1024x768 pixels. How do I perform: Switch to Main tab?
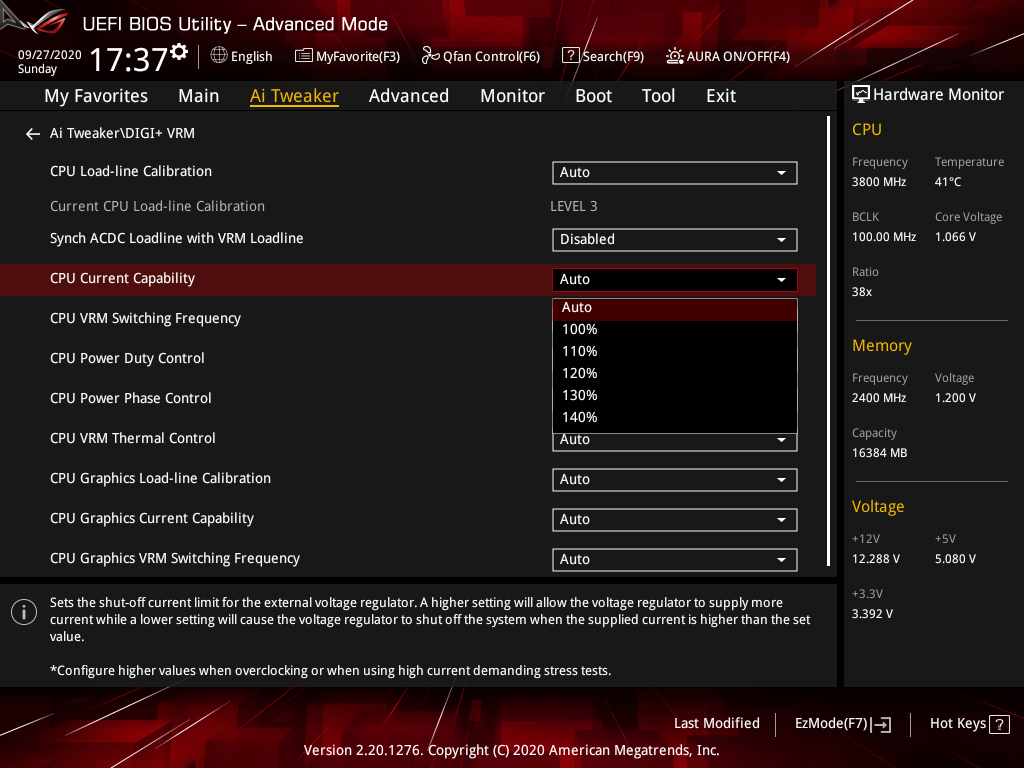click(199, 96)
